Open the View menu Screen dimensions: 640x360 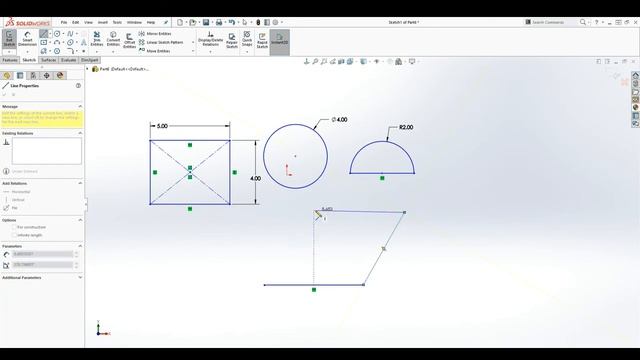(88, 22)
